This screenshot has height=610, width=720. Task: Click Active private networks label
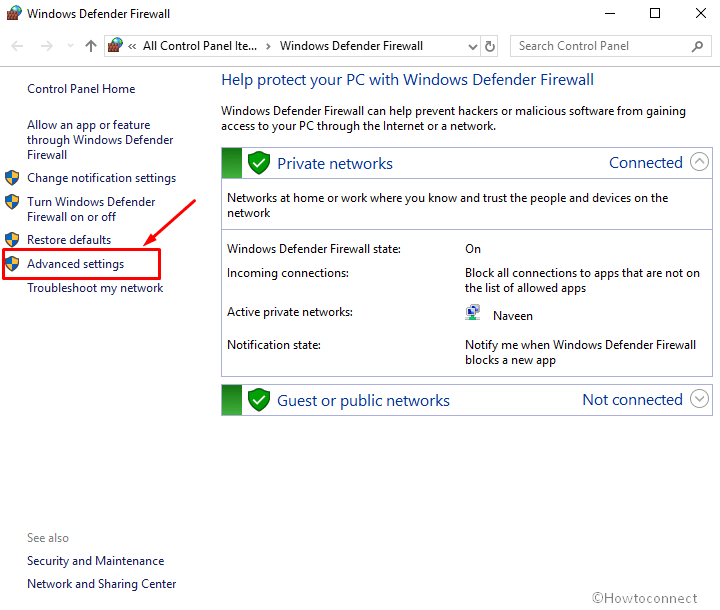pyautogui.click(x=290, y=312)
